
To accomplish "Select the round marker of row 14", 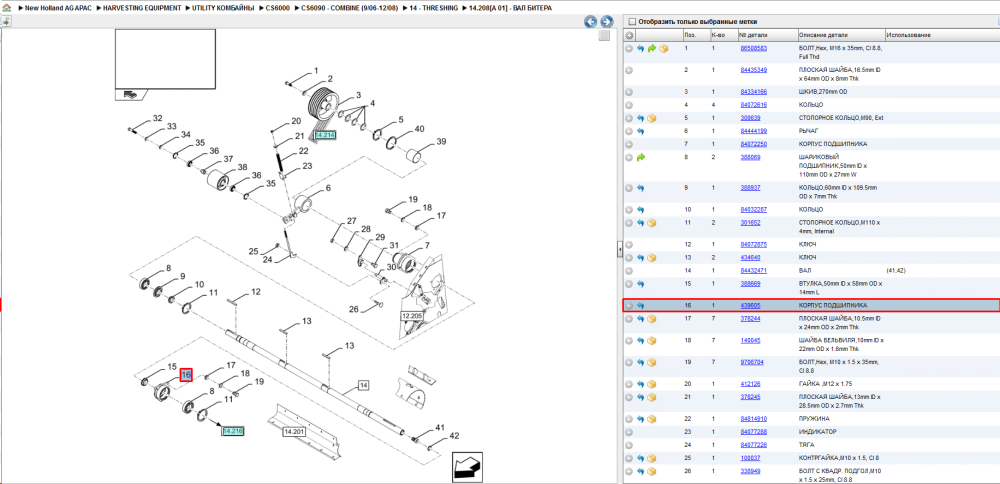I will [x=629, y=270].
